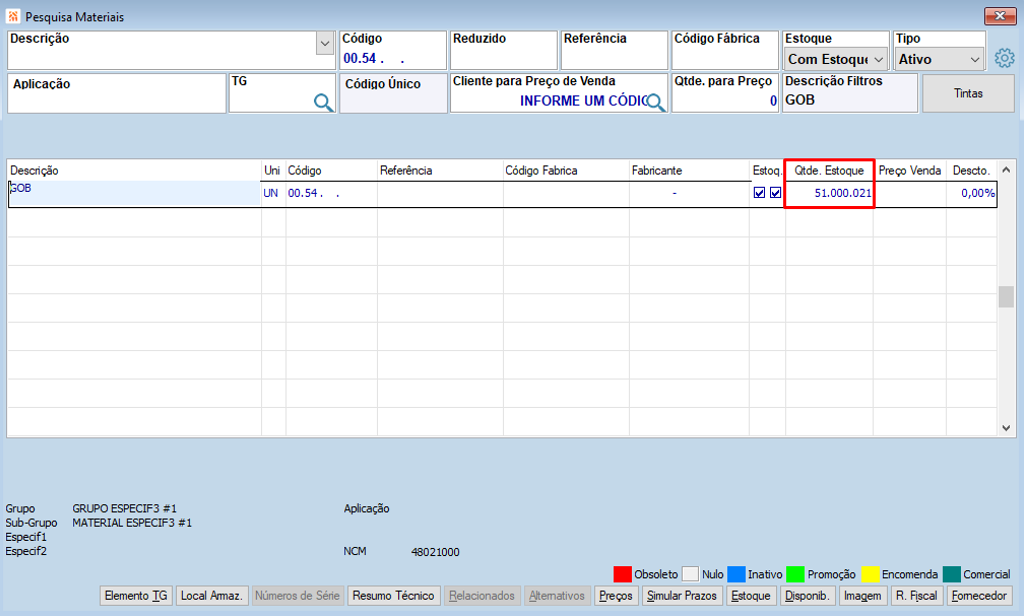Toggle the second Estoq. checkbox in GOB row
Viewport: 1024px width, 616px height.
(775, 193)
